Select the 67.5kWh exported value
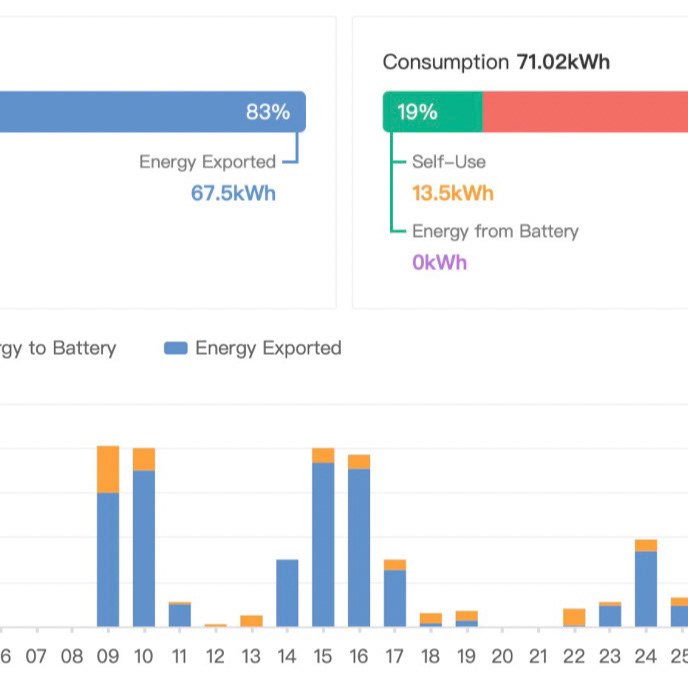 pyautogui.click(x=233, y=193)
